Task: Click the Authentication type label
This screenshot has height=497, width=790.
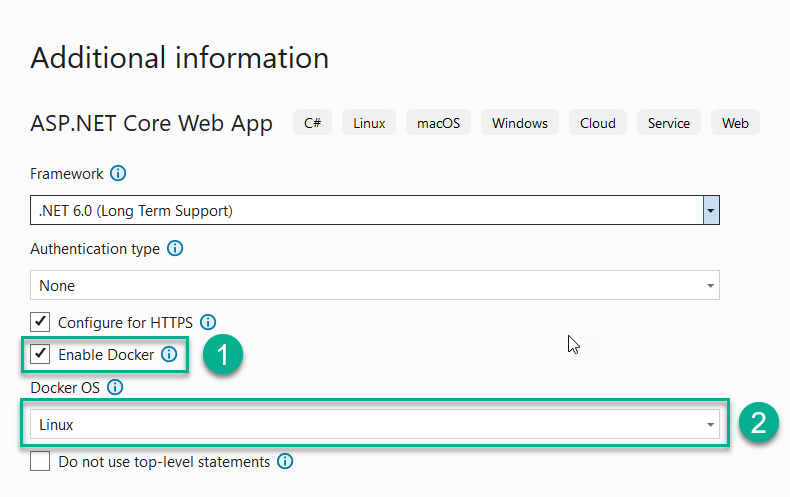Action: (95, 249)
